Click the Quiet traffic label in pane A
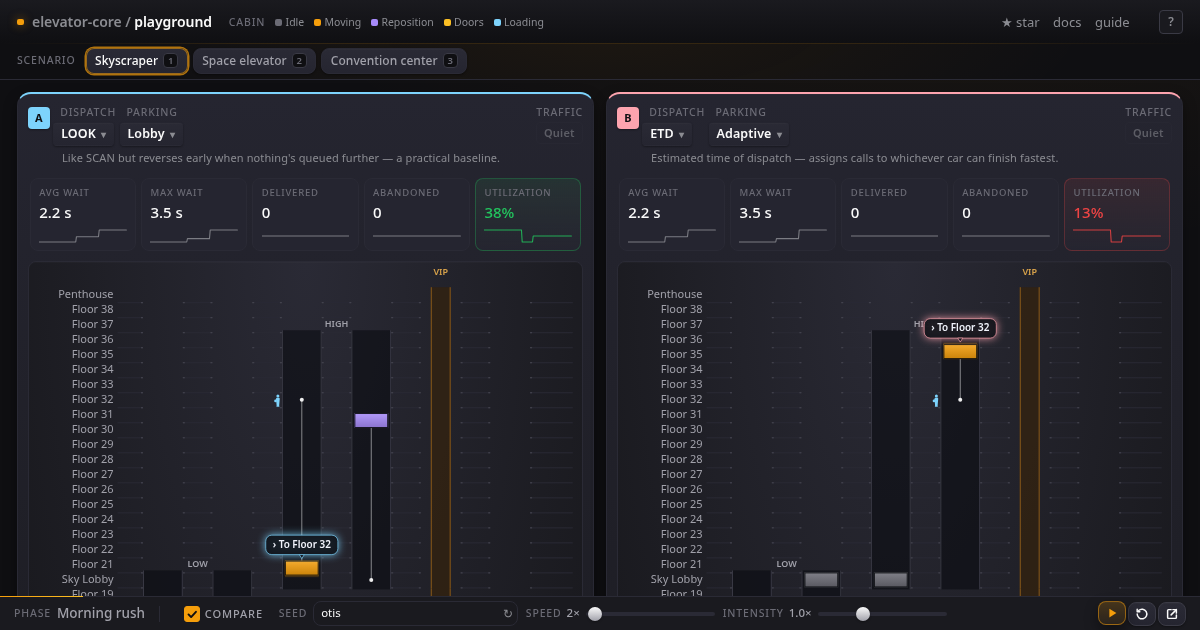The width and height of the screenshot is (1200, 630). (x=559, y=133)
